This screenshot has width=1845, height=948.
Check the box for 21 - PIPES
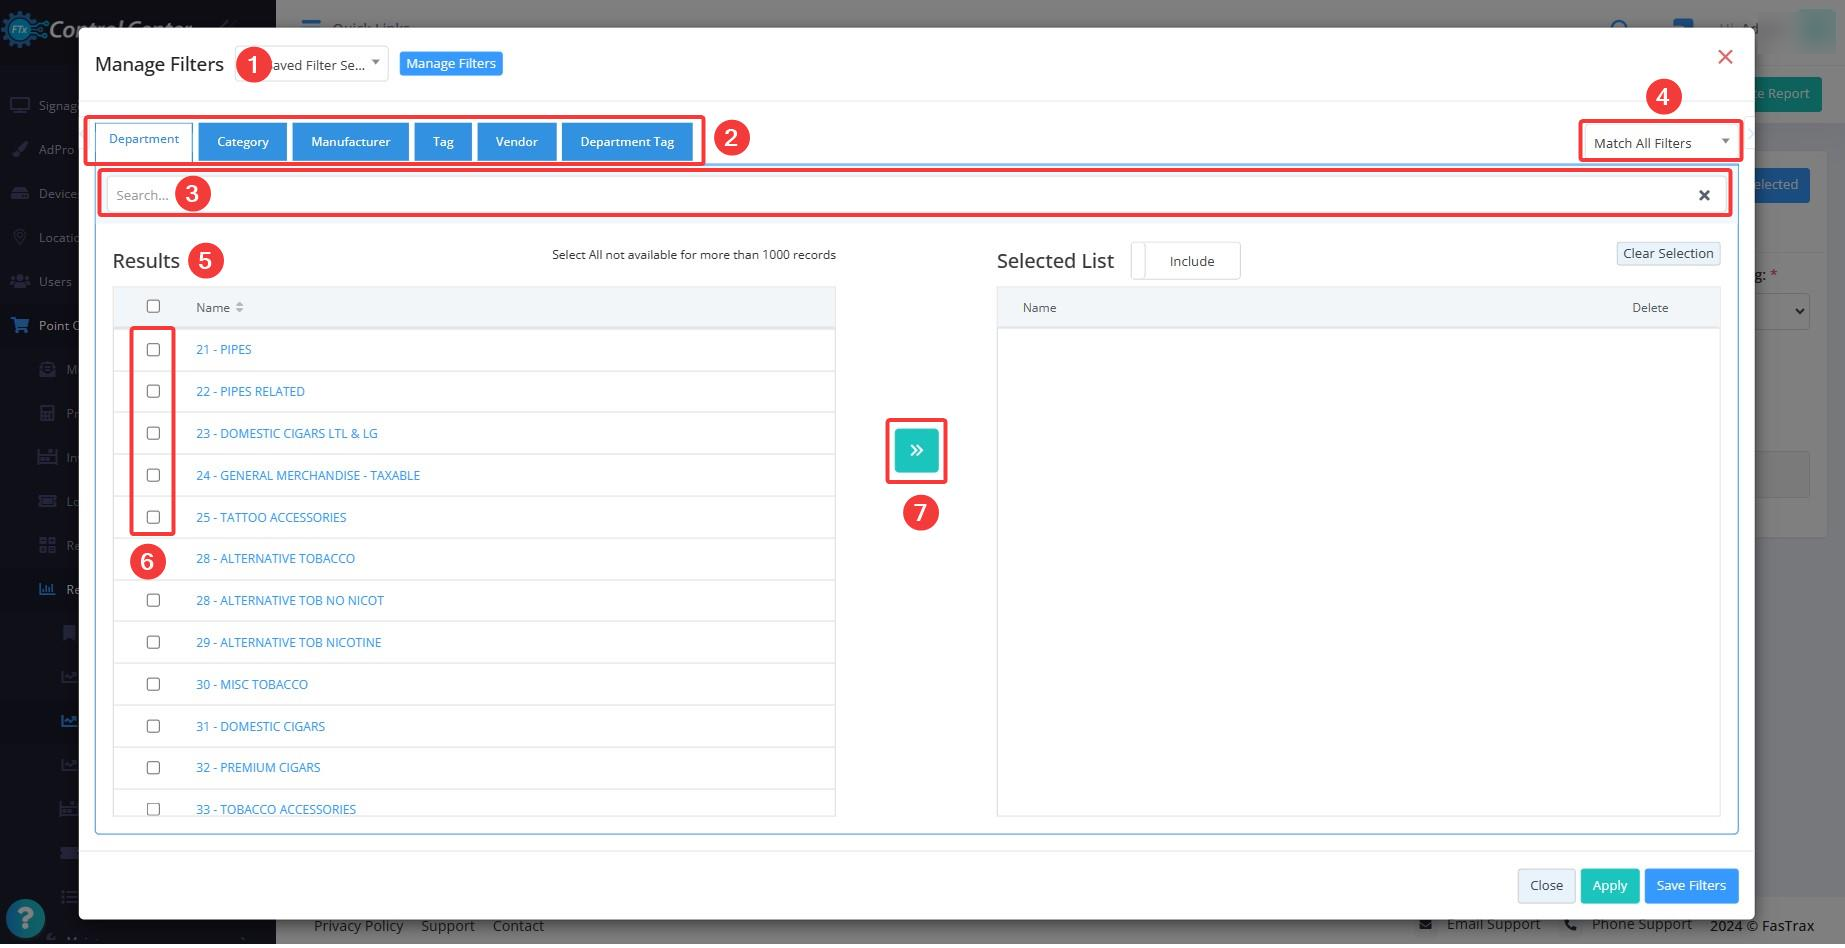(x=153, y=349)
